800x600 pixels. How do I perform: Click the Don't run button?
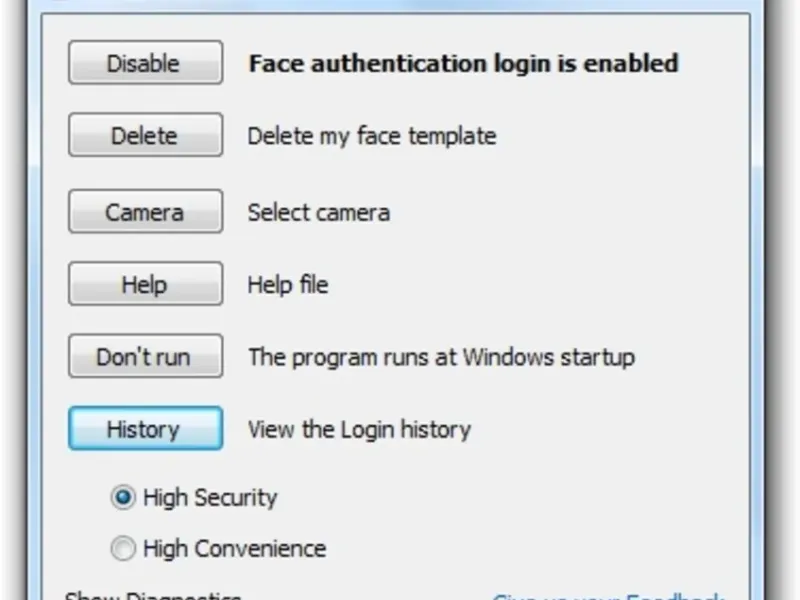pyautogui.click(x=145, y=357)
